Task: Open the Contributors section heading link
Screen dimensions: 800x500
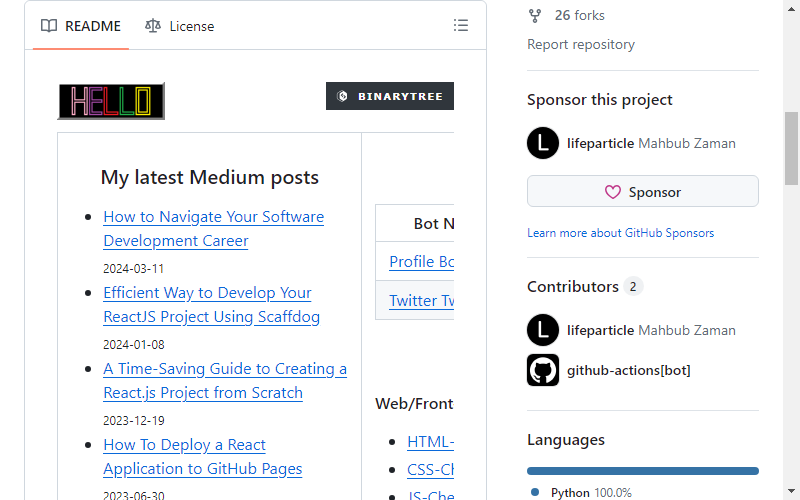Action: point(573,287)
